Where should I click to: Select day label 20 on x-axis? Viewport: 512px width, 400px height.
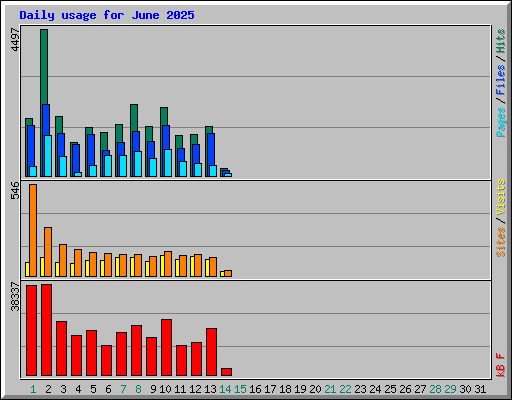(315, 389)
